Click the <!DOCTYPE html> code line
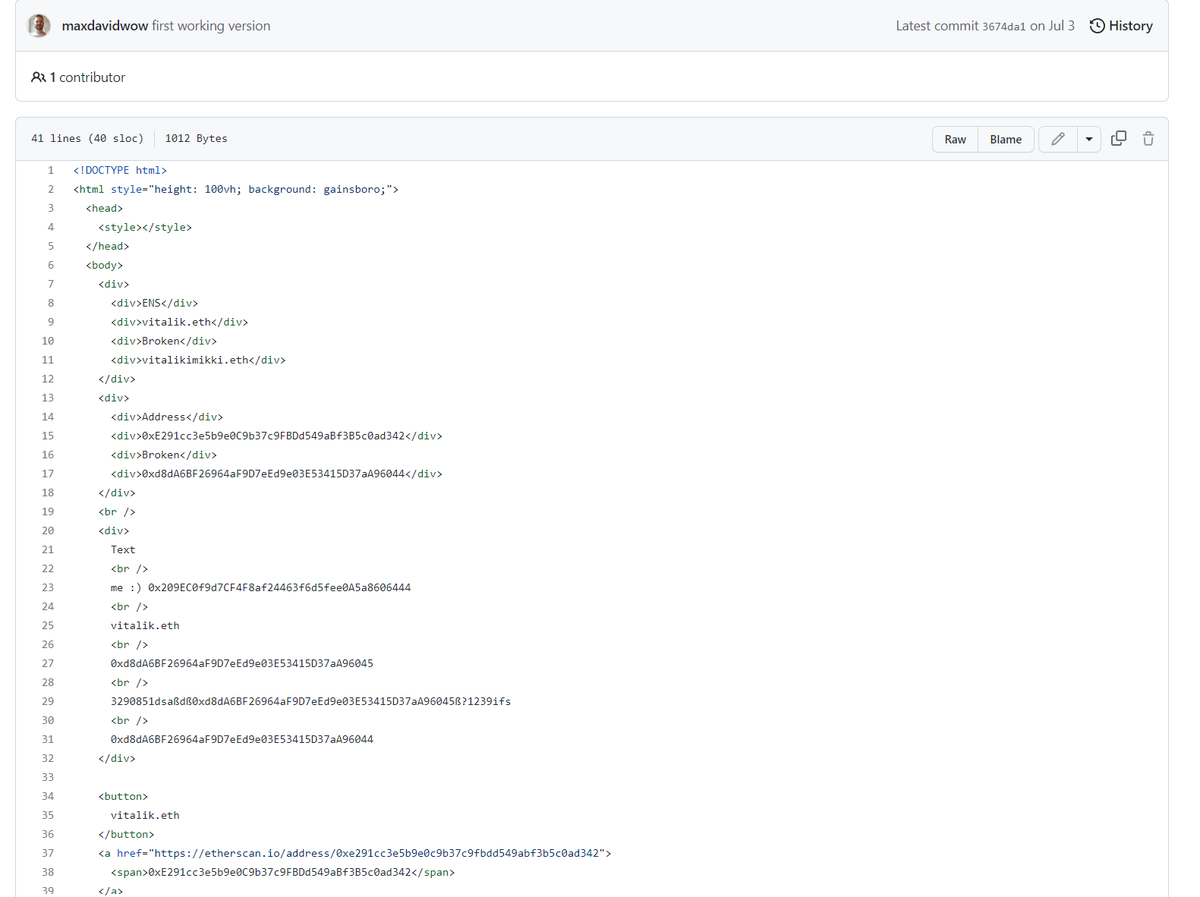 (x=120, y=170)
